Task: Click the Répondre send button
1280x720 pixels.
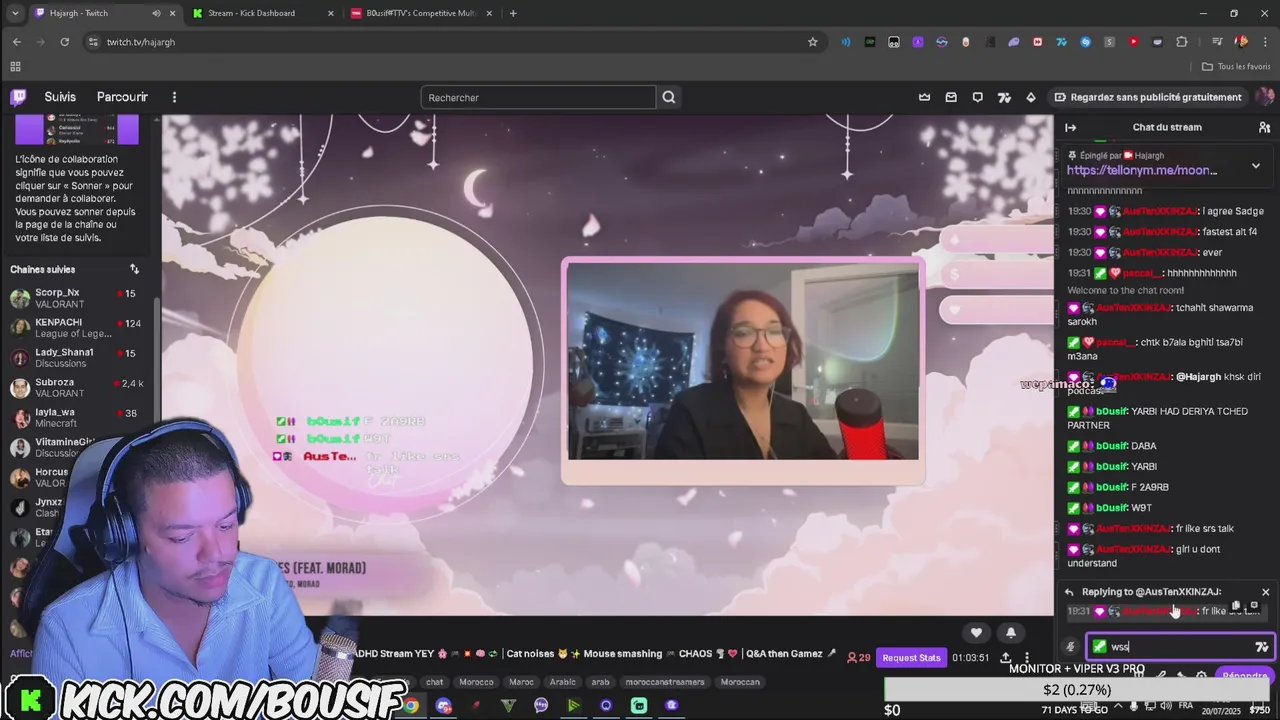Action: click(x=1244, y=676)
